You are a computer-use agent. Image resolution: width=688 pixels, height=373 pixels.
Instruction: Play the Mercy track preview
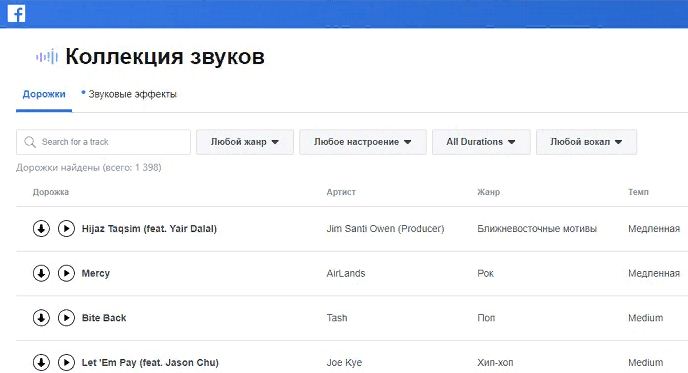tap(66, 273)
